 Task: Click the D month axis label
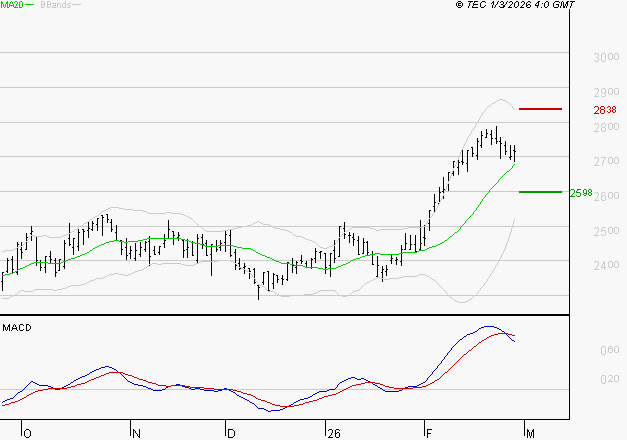(231, 434)
